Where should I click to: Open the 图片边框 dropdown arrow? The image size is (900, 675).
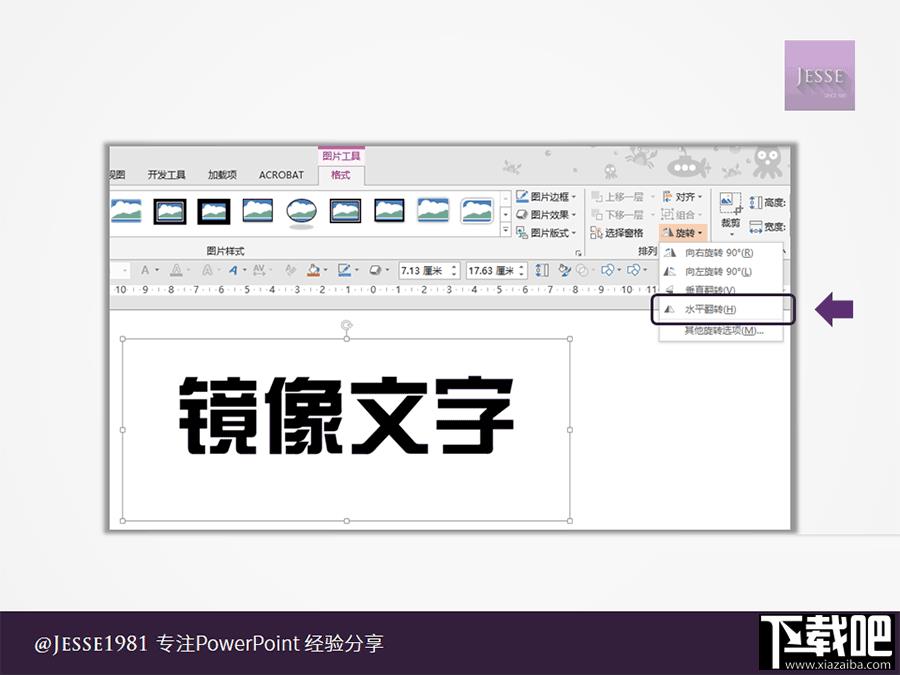tap(575, 196)
